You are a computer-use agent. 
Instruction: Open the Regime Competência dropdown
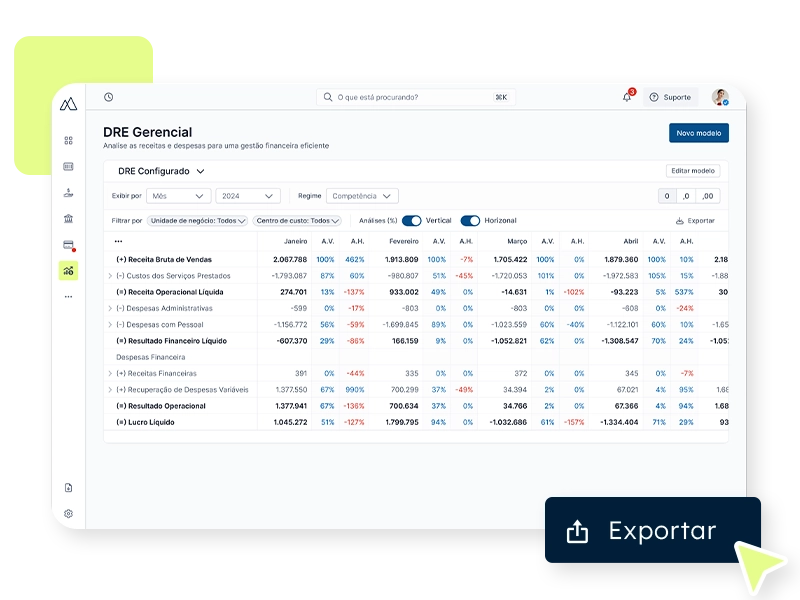362,196
